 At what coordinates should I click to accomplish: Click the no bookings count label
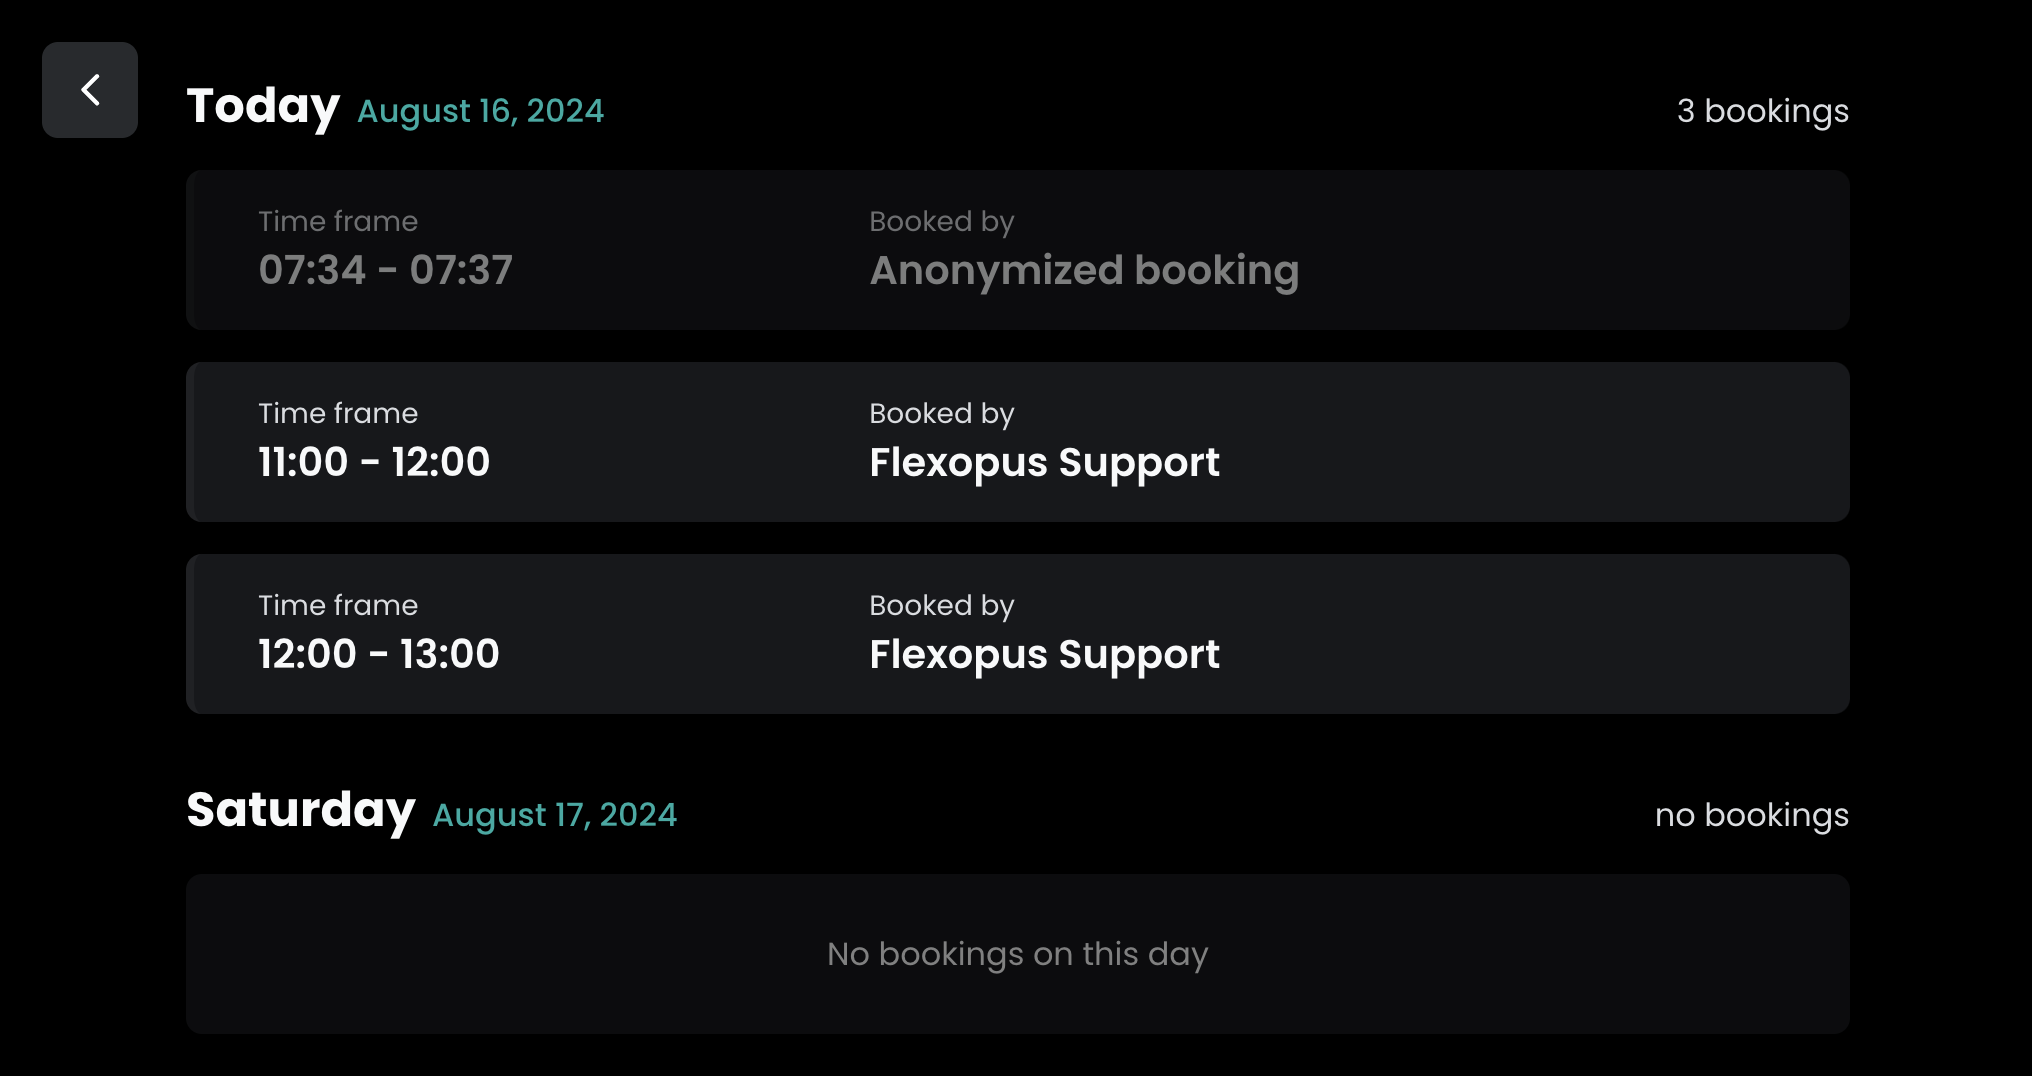[x=1751, y=815]
